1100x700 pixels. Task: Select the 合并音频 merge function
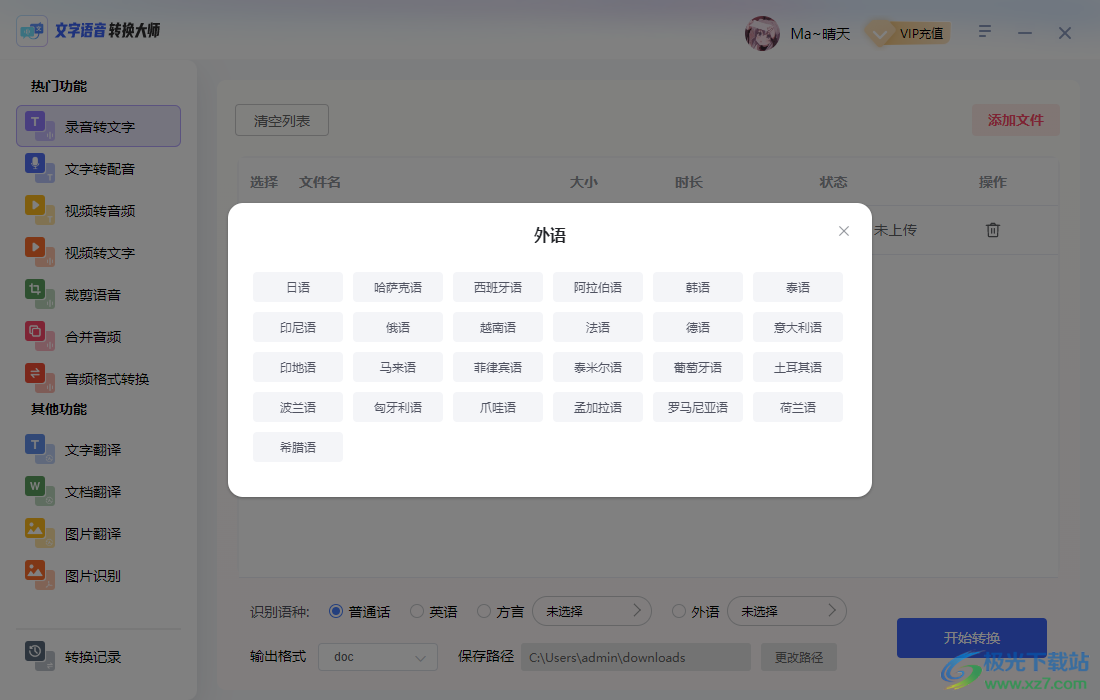tap(97, 336)
